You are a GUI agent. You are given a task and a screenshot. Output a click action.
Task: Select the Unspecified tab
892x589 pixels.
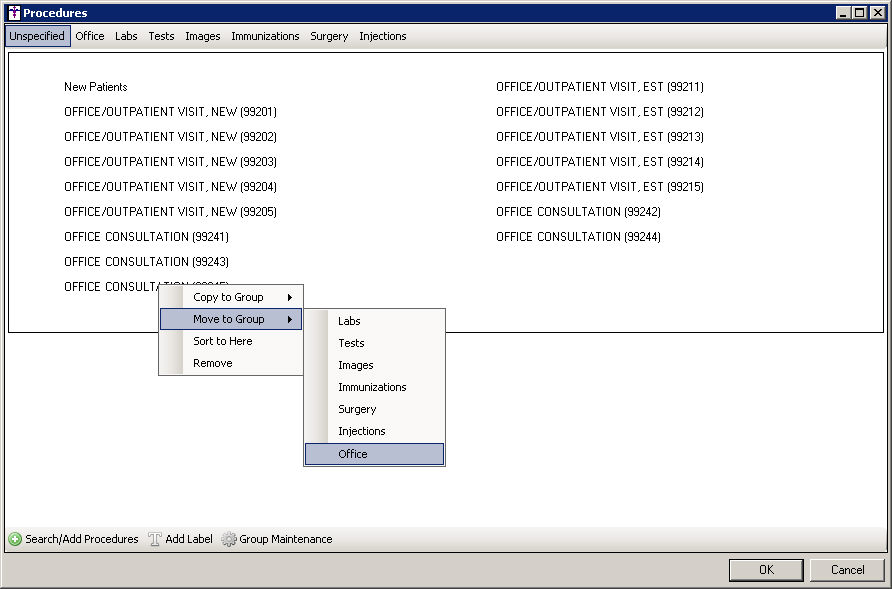(x=37, y=36)
